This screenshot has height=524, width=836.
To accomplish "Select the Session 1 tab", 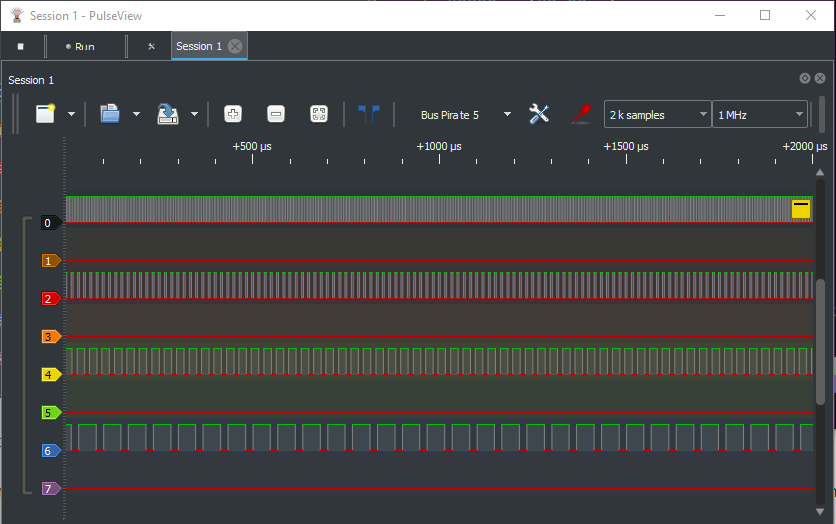I will (199, 46).
